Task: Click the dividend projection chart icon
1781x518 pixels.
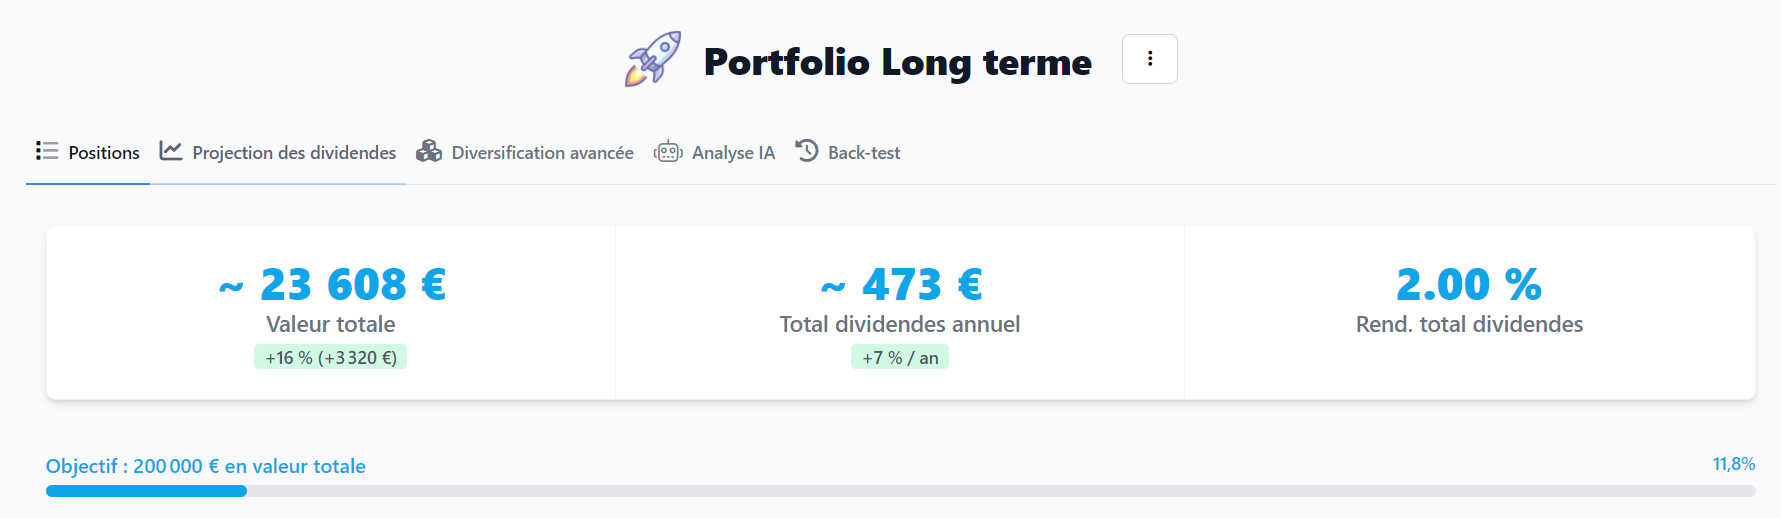Action: pos(171,151)
